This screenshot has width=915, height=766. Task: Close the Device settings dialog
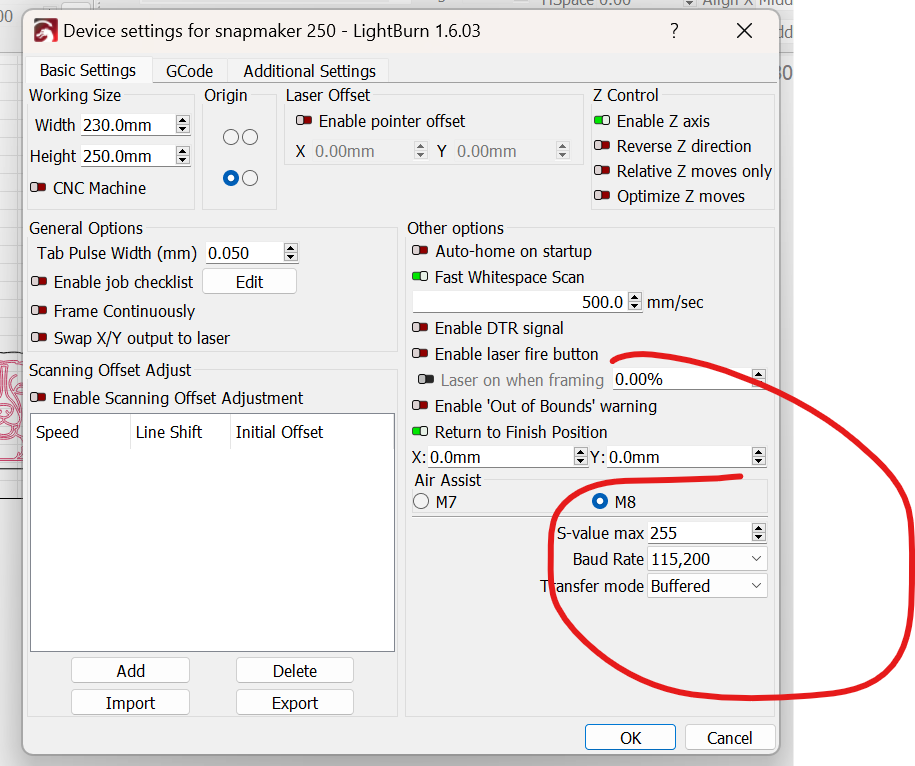[x=744, y=30]
